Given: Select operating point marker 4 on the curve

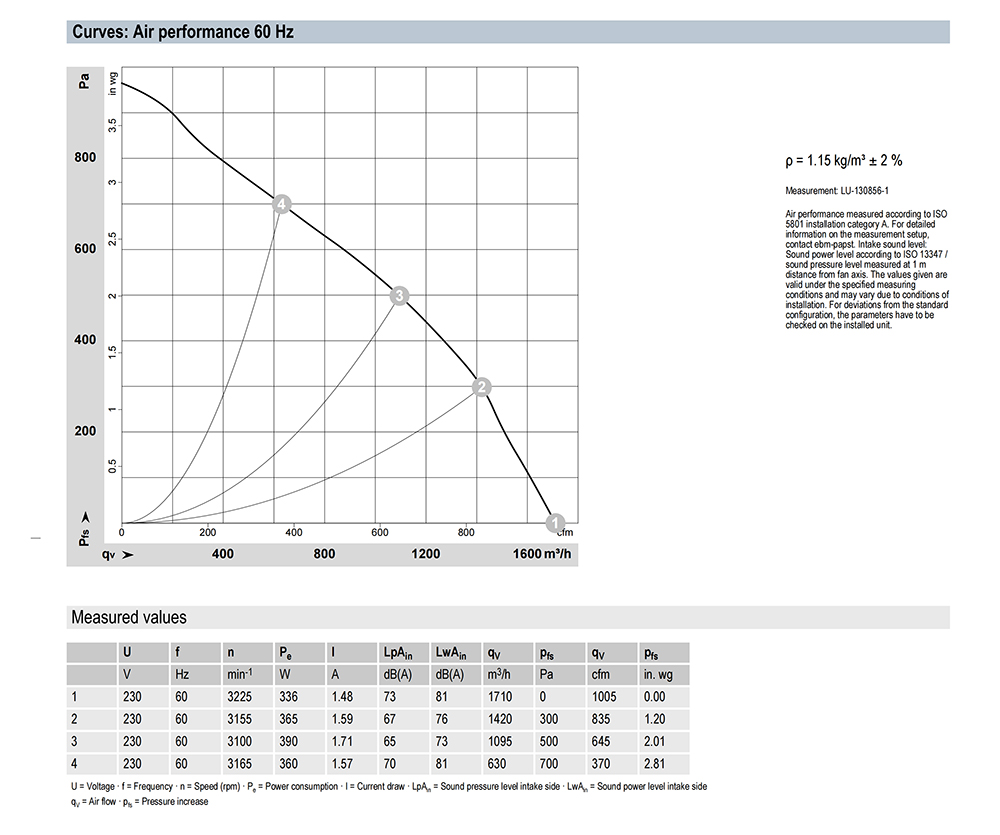Looking at the screenshot, I should coord(283,204).
